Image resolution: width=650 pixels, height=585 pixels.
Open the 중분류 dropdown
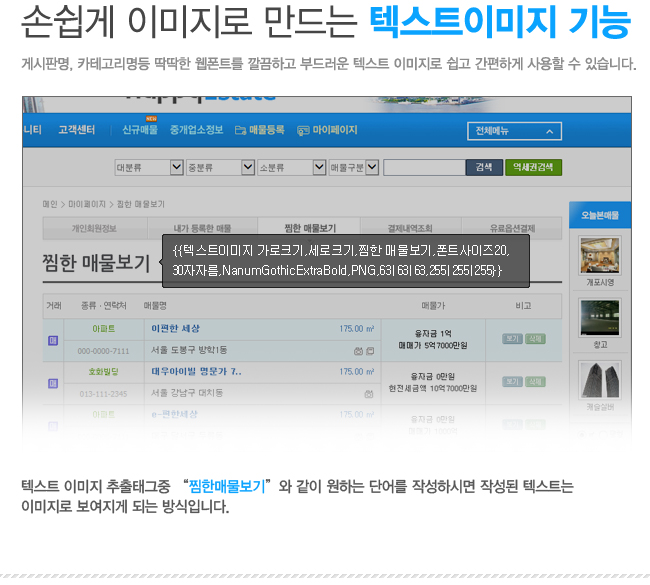[x=220, y=167]
